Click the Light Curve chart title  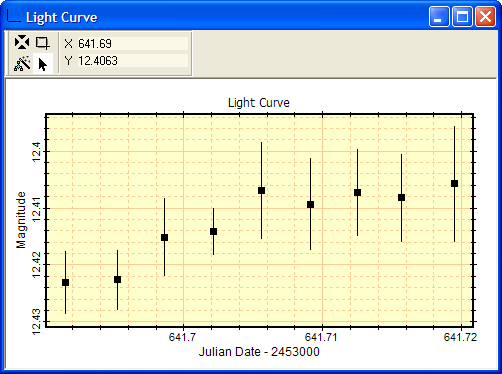(x=259, y=103)
